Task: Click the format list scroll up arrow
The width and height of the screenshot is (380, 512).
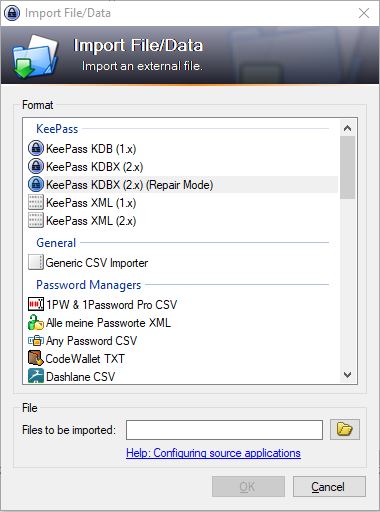Action: pos(347,128)
